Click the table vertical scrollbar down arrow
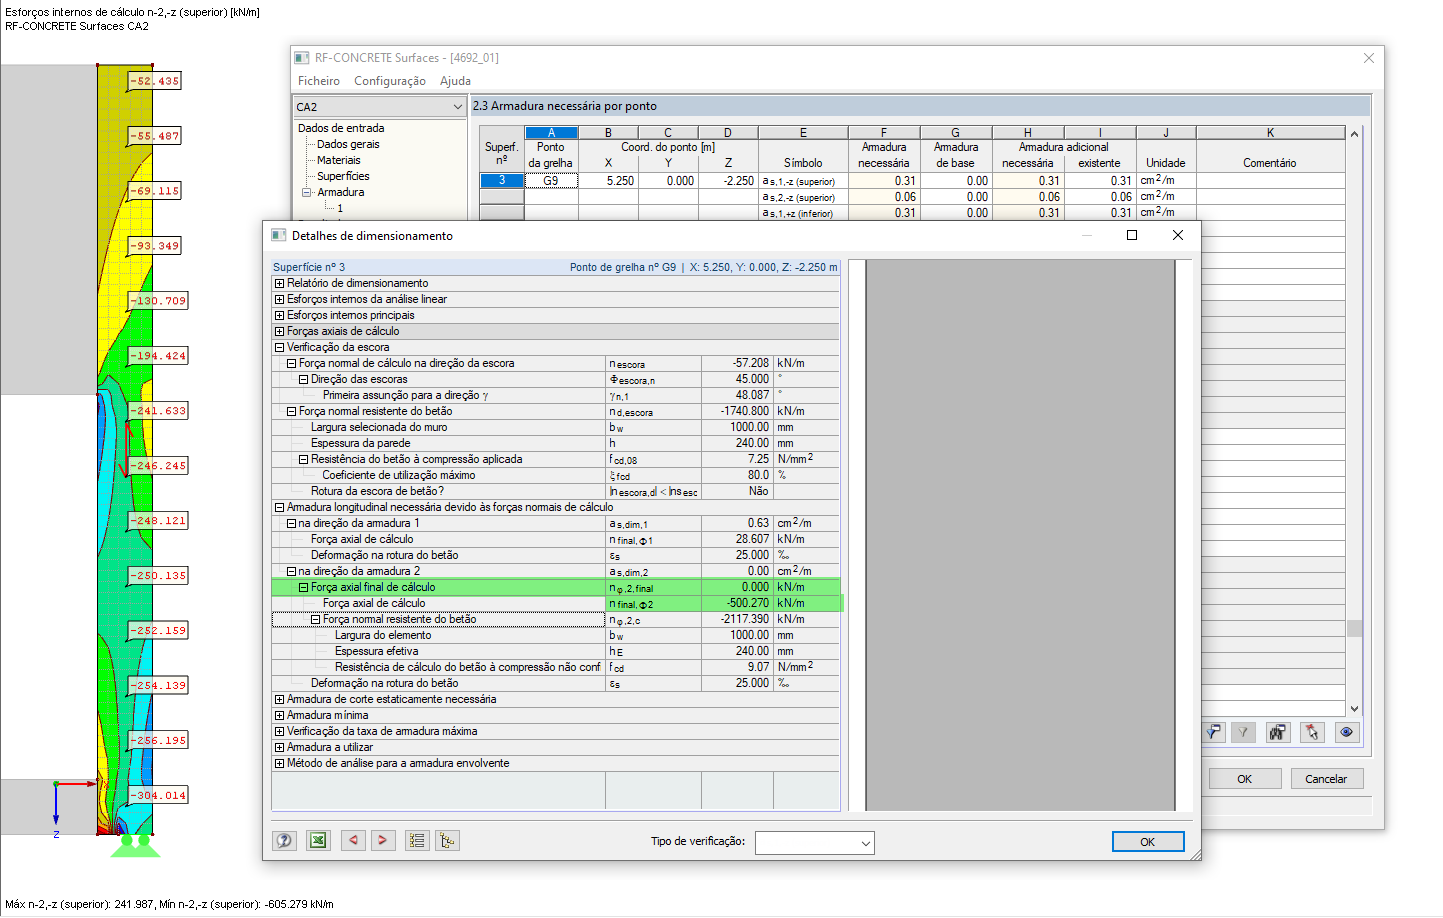This screenshot has height=918, width=1443. [1354, 709]
